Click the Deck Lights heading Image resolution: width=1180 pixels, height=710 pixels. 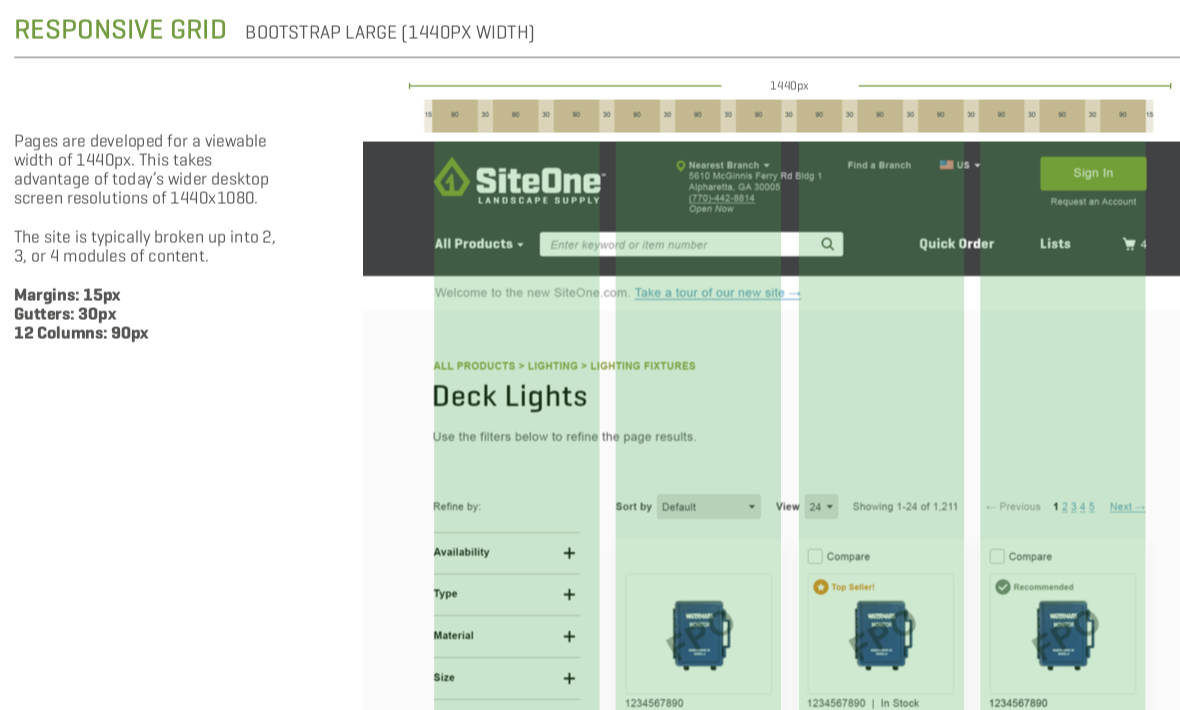pos(509,397)
